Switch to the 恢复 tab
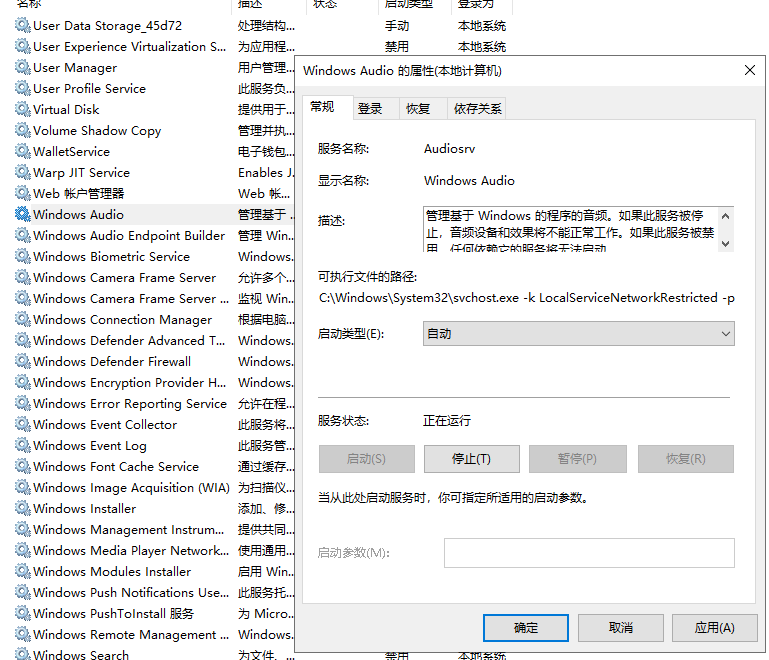The width and height of the screenshot is (769, 660). (418, 108)
